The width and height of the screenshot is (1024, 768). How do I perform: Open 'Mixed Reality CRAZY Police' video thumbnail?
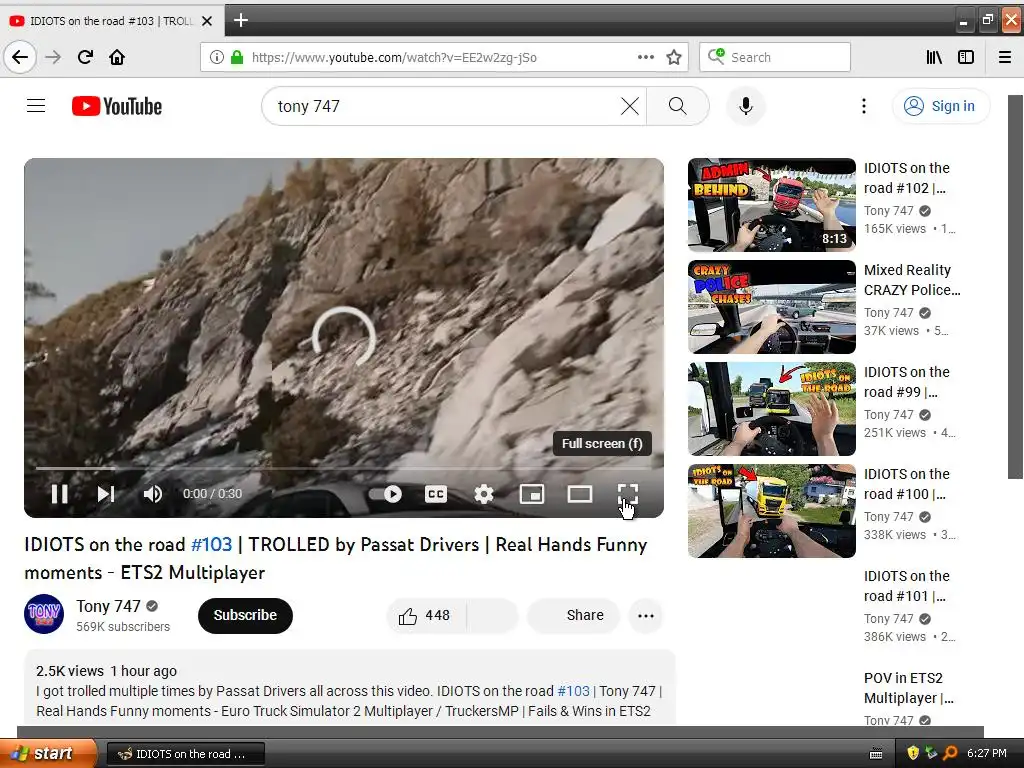tap(771, 306)
